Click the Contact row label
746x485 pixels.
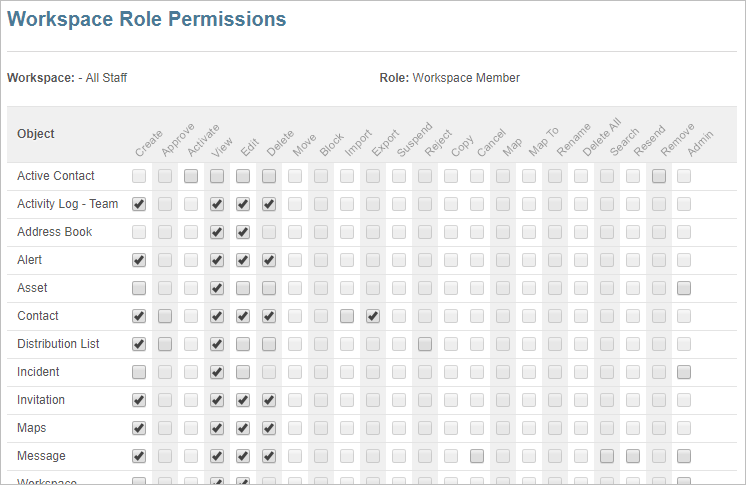tap(38, 316)
